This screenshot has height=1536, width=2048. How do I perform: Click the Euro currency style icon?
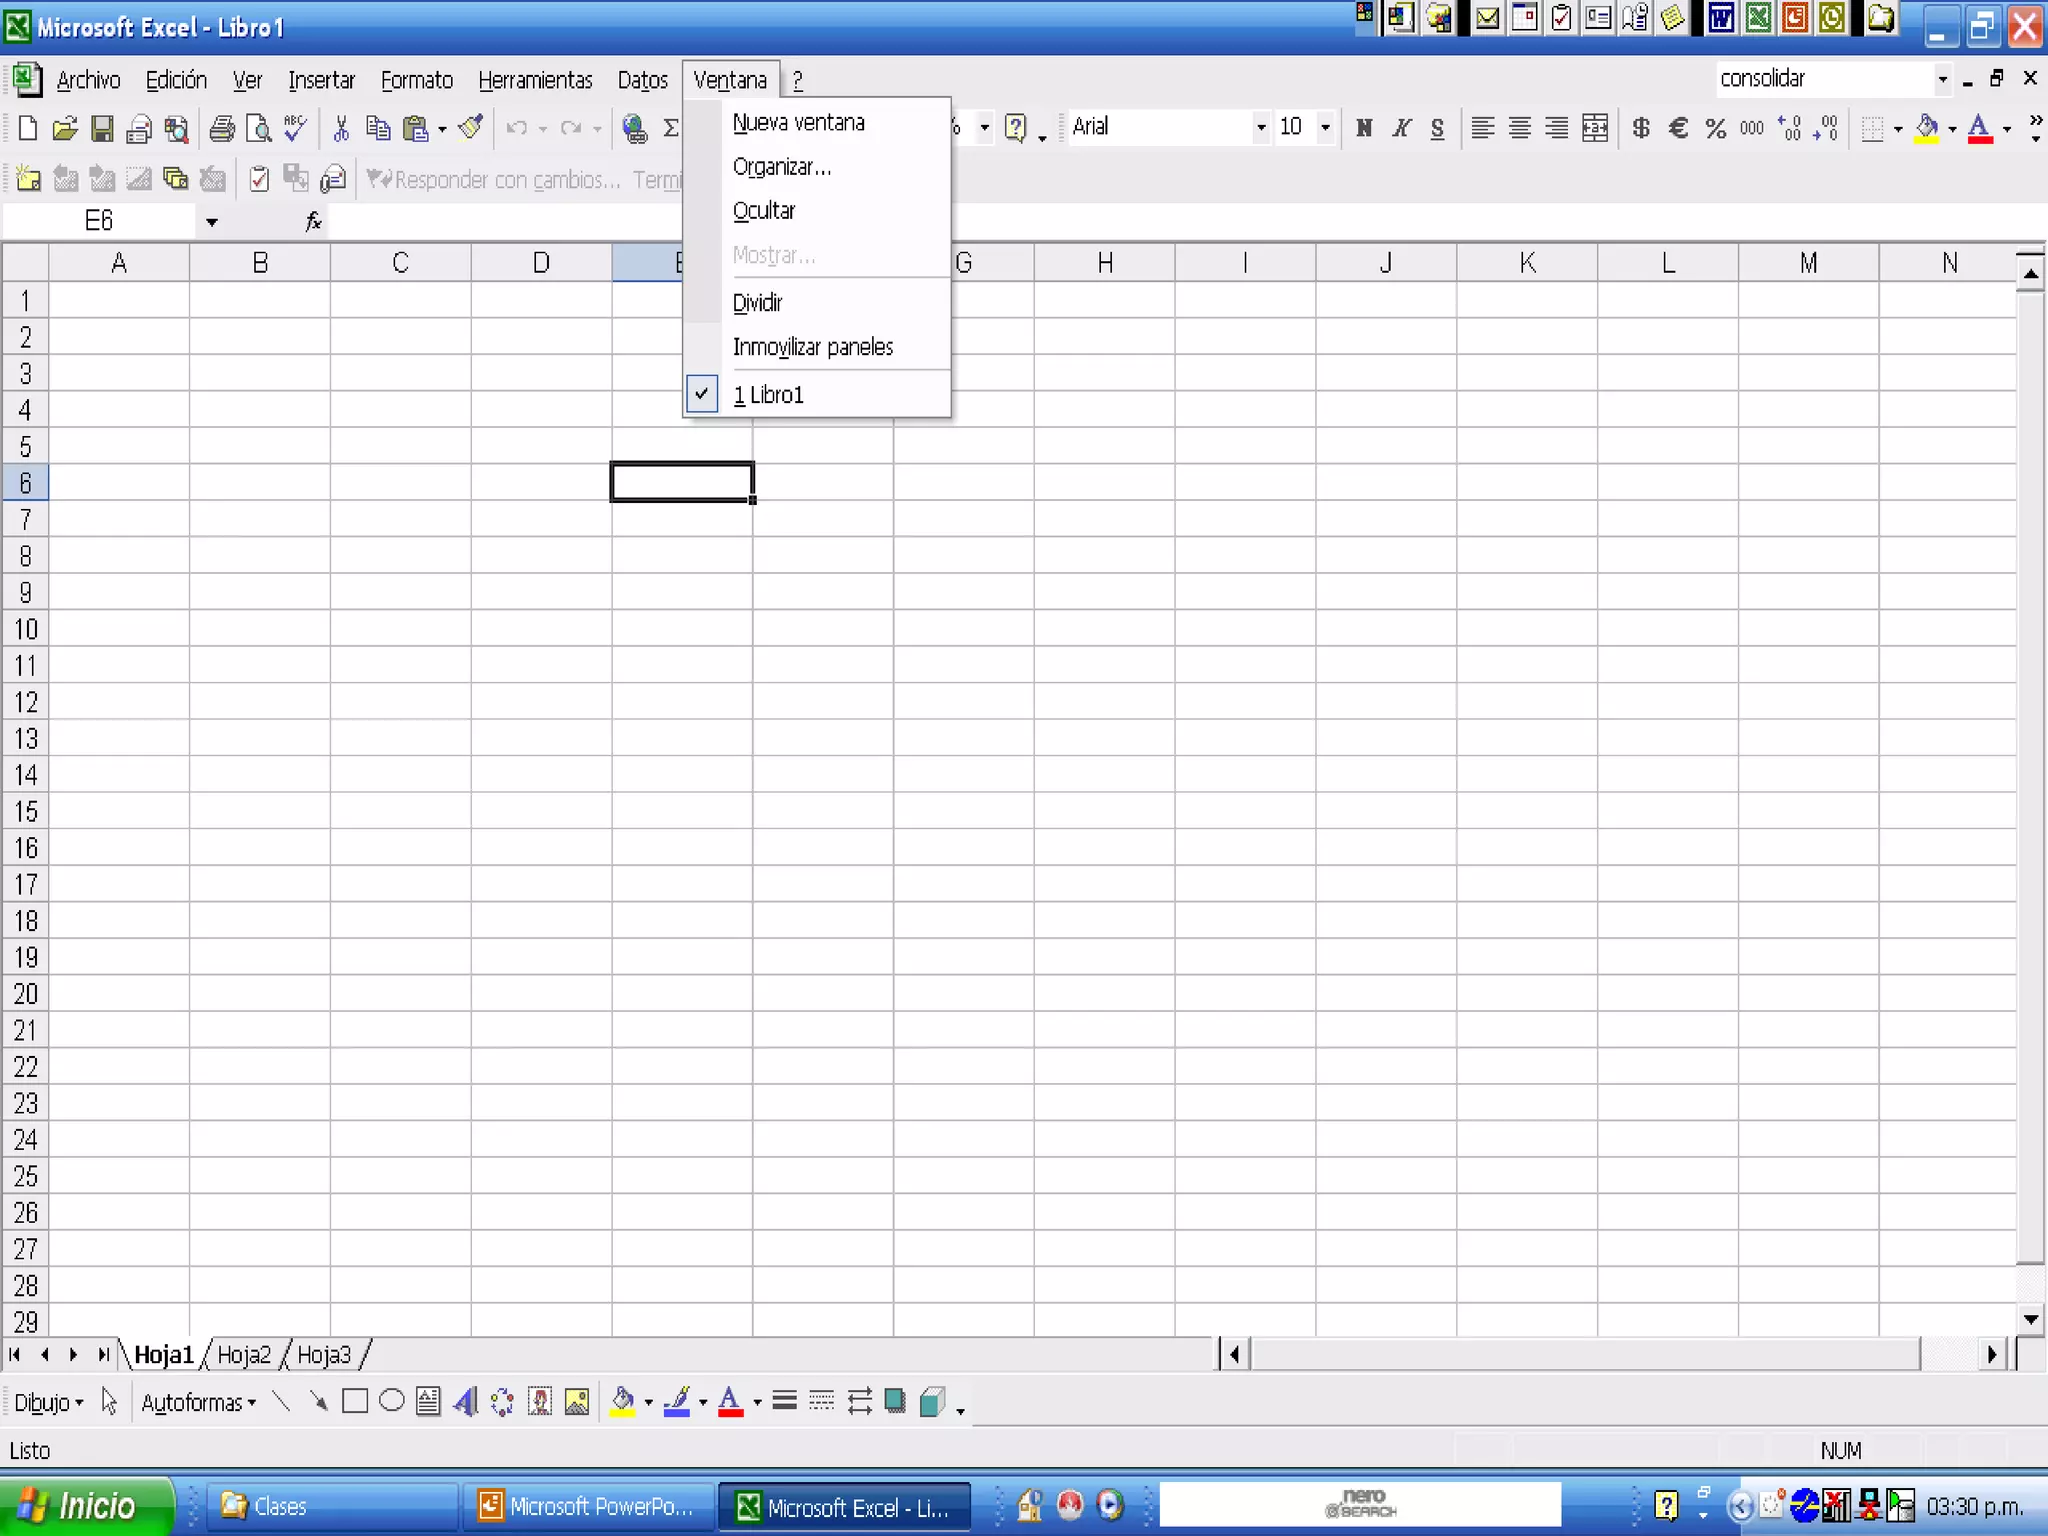tap(1679, 128)
